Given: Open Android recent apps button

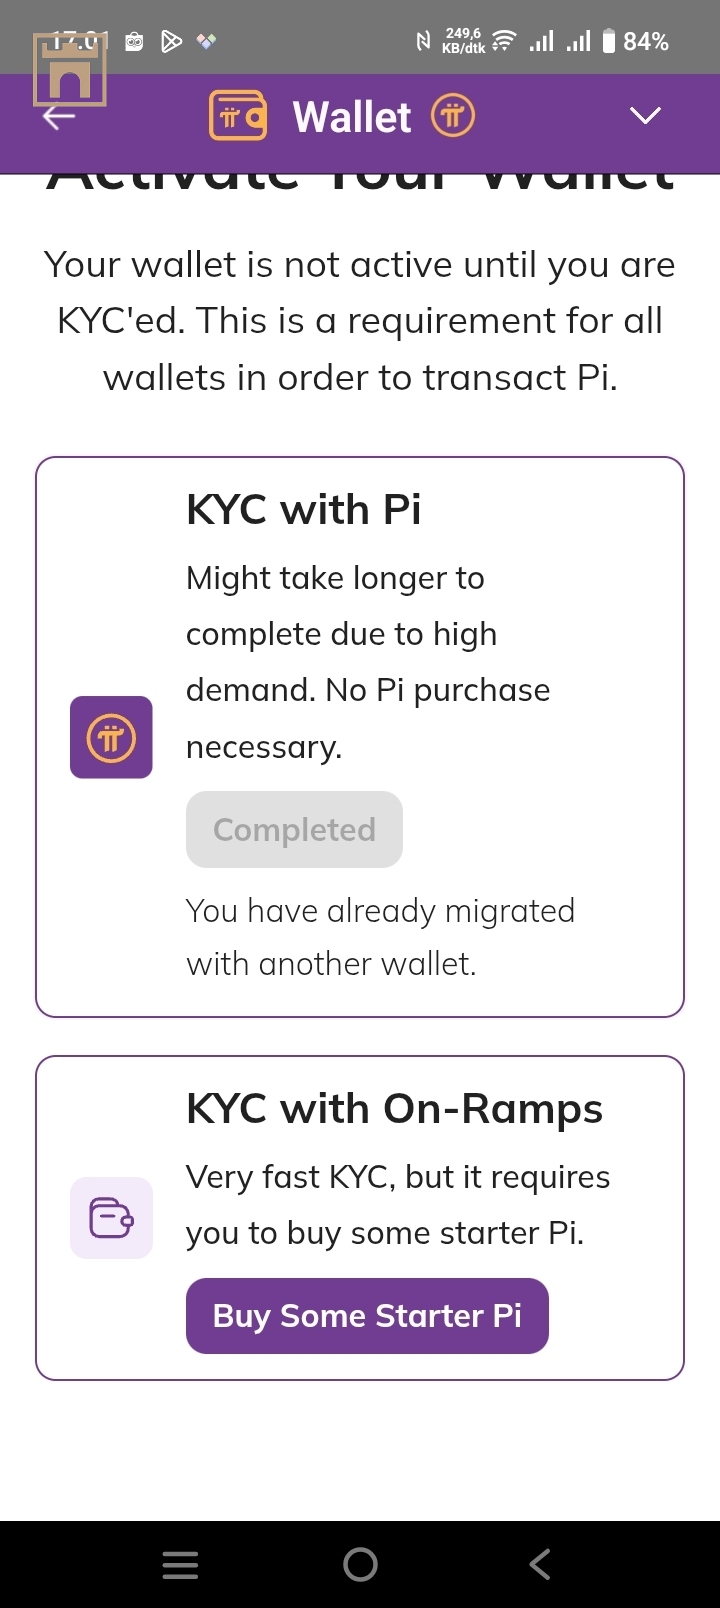Looking at the screenshot, I should [x=180, y=1565].
